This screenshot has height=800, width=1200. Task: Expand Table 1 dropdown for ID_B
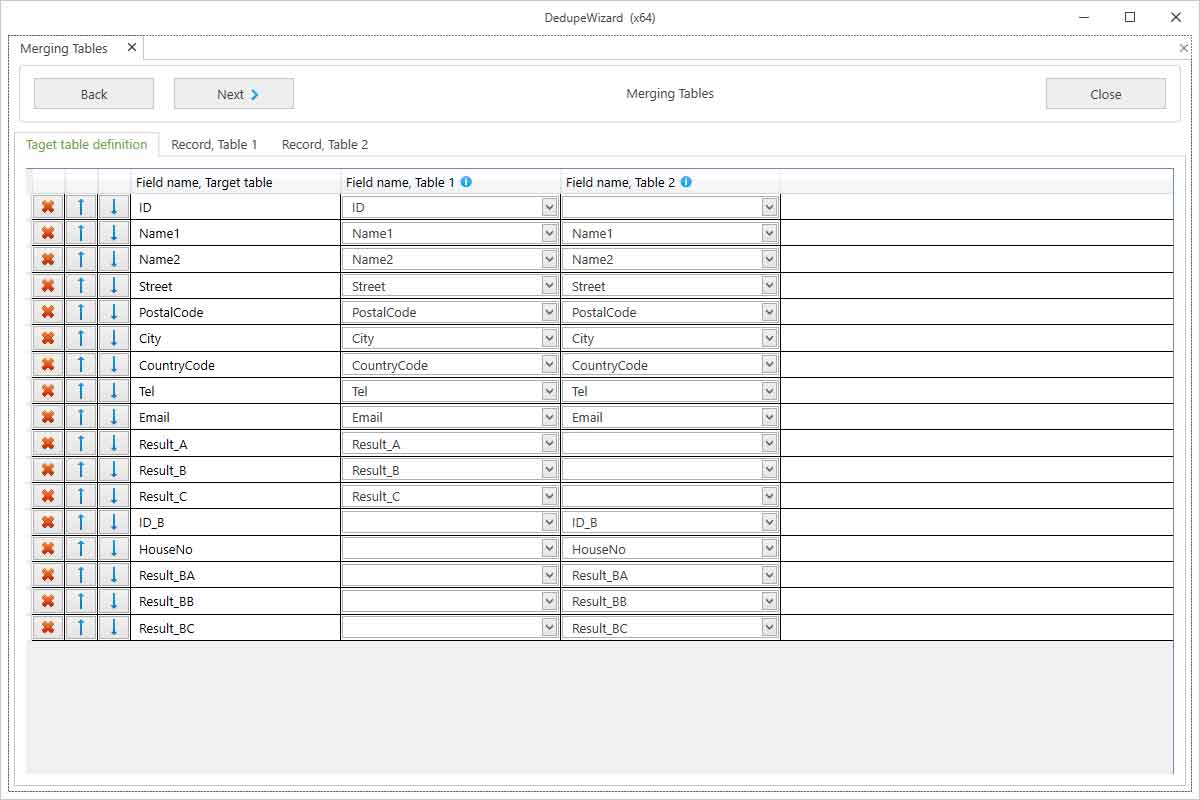click(548, 522)
